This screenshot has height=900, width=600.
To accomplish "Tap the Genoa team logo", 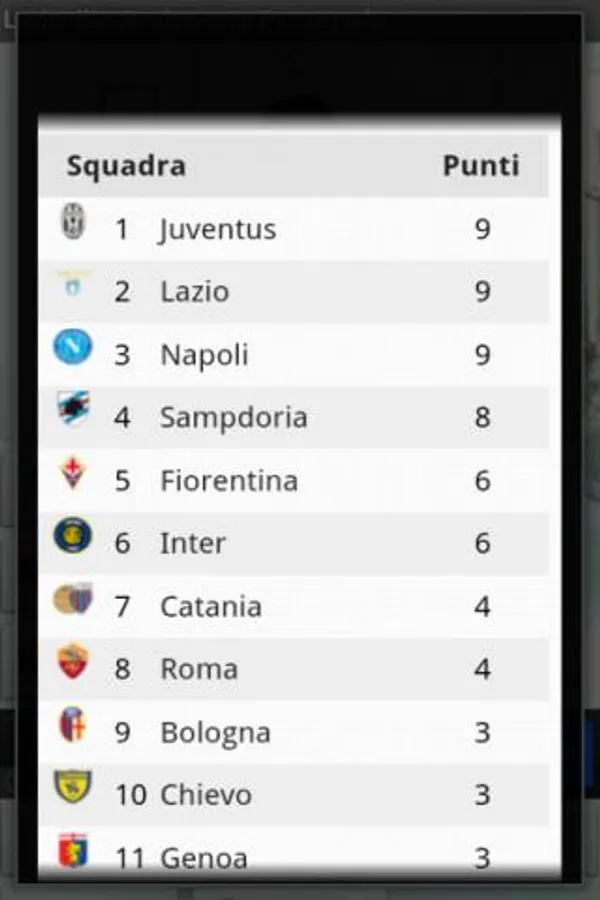I will pos(73,850).
